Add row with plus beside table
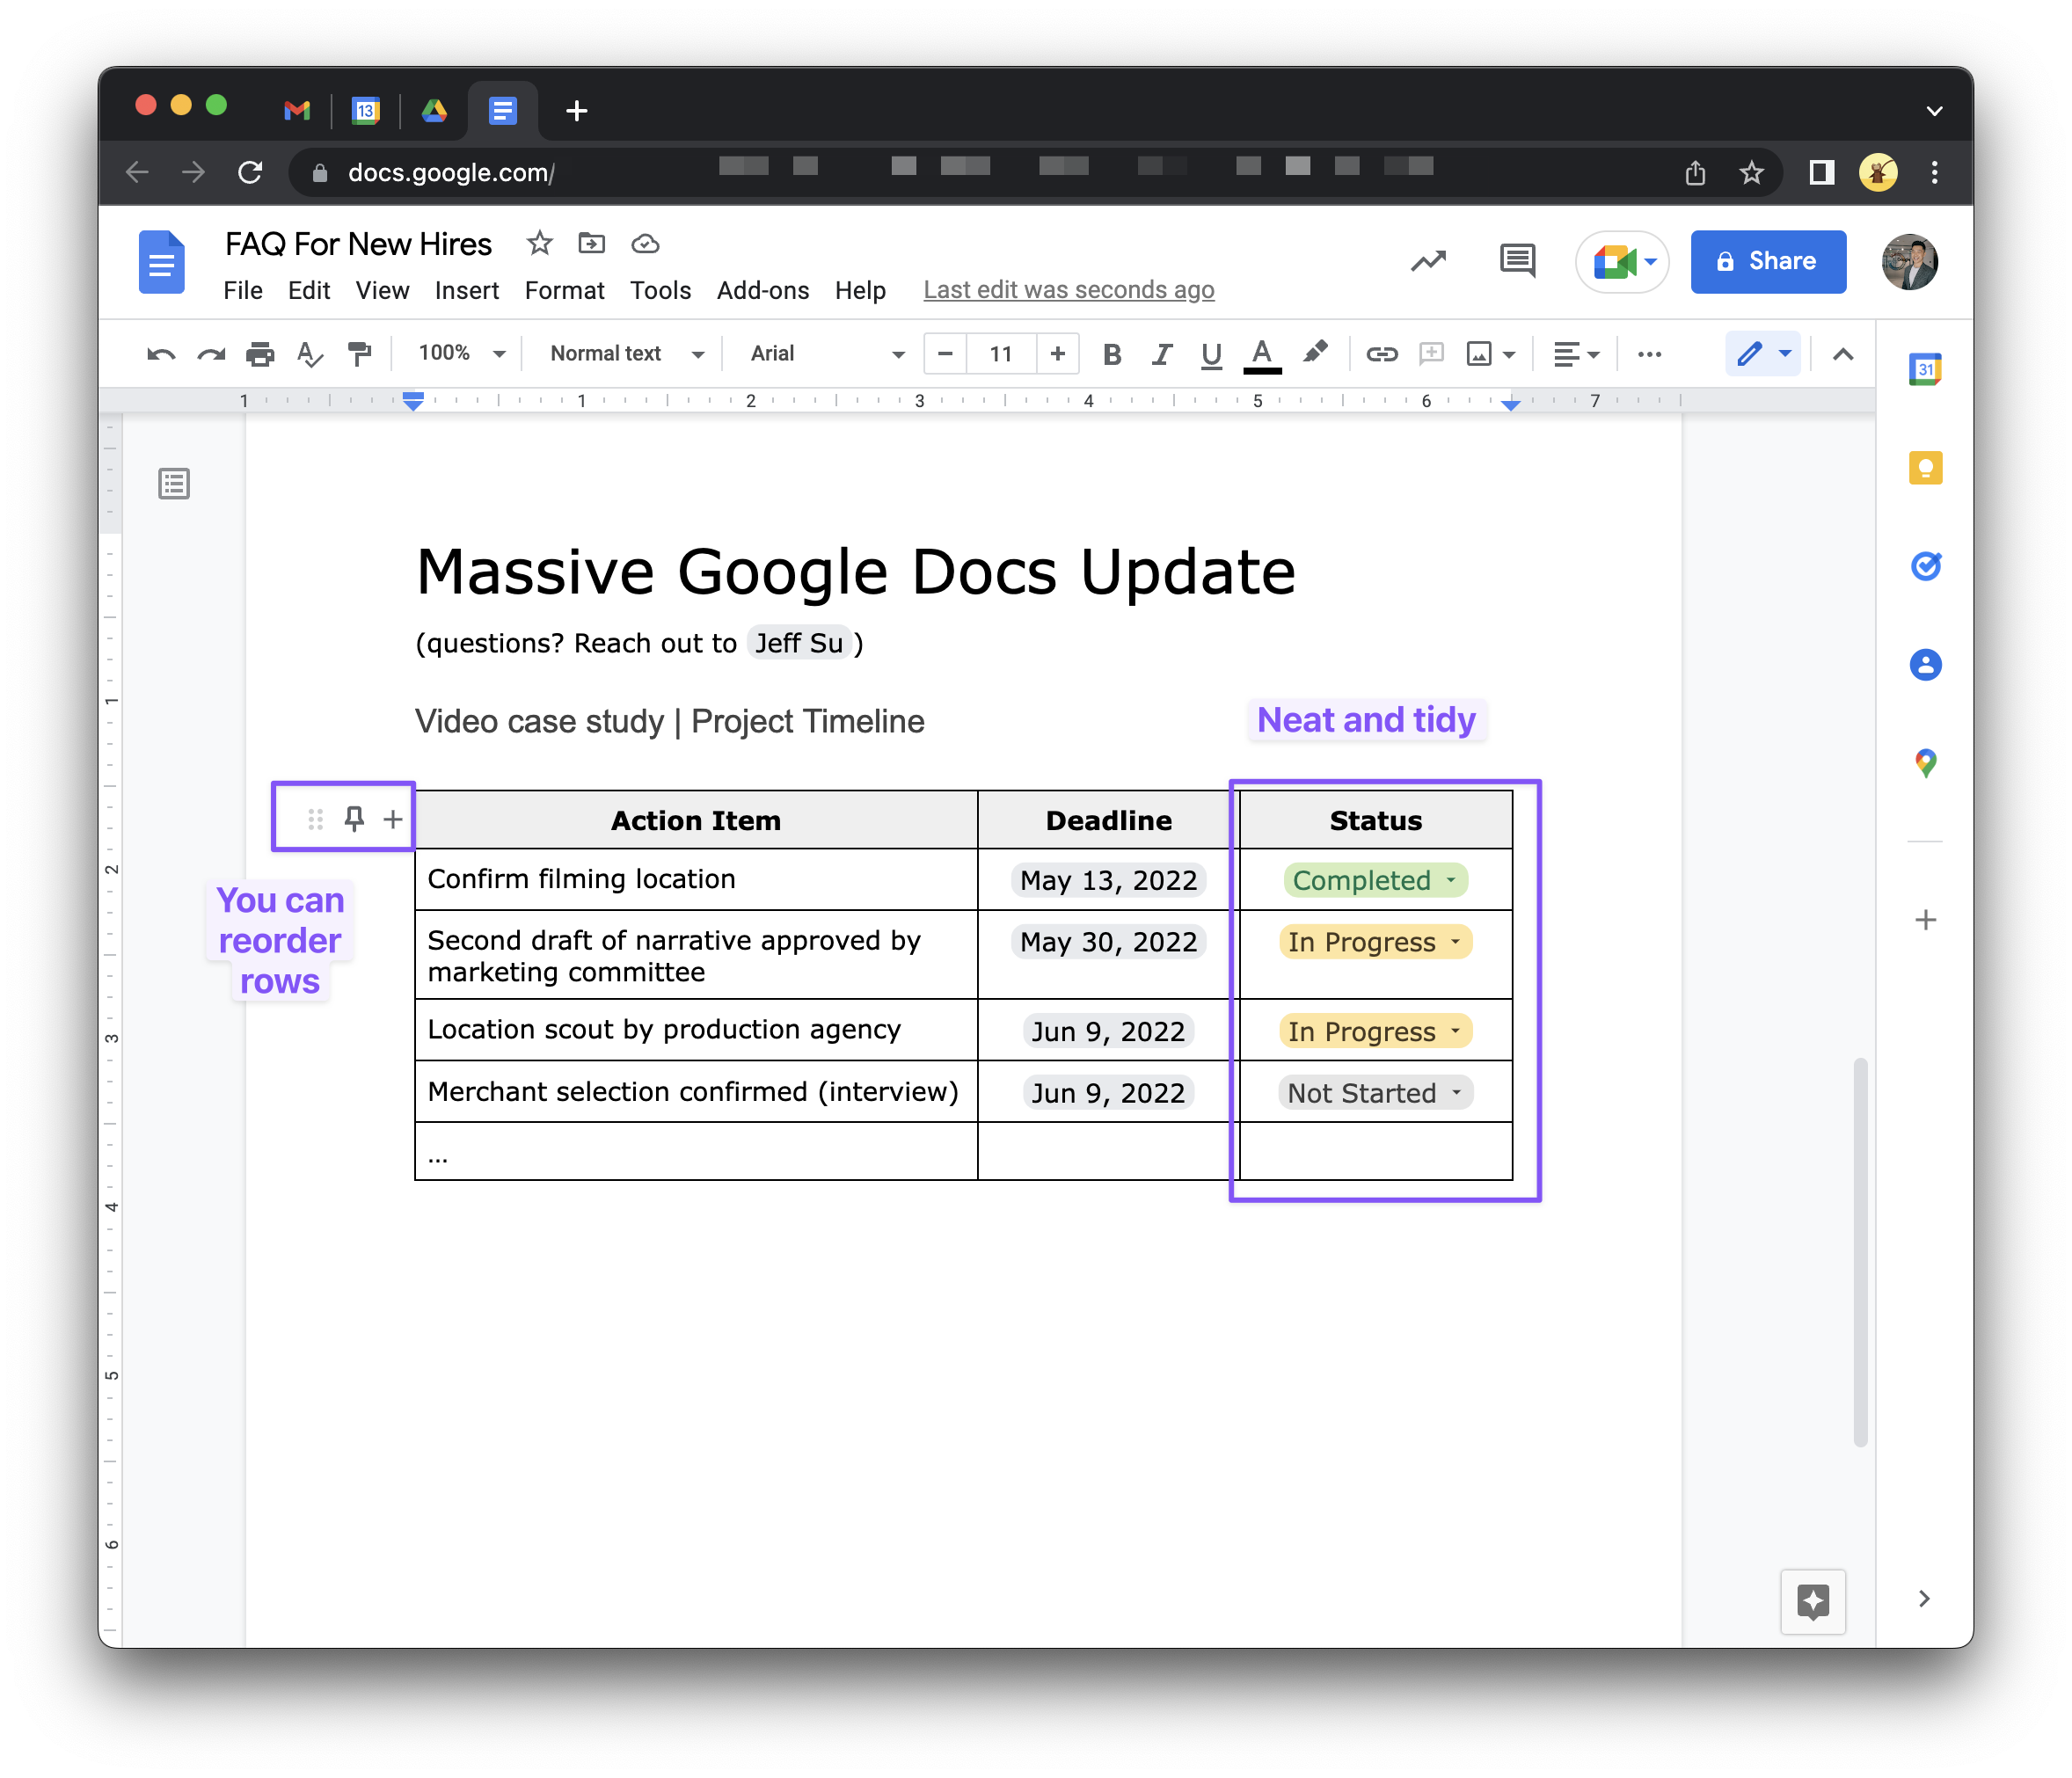Image resolution: width=2072 pixels, height=1778 pixels. click(393, 820)
